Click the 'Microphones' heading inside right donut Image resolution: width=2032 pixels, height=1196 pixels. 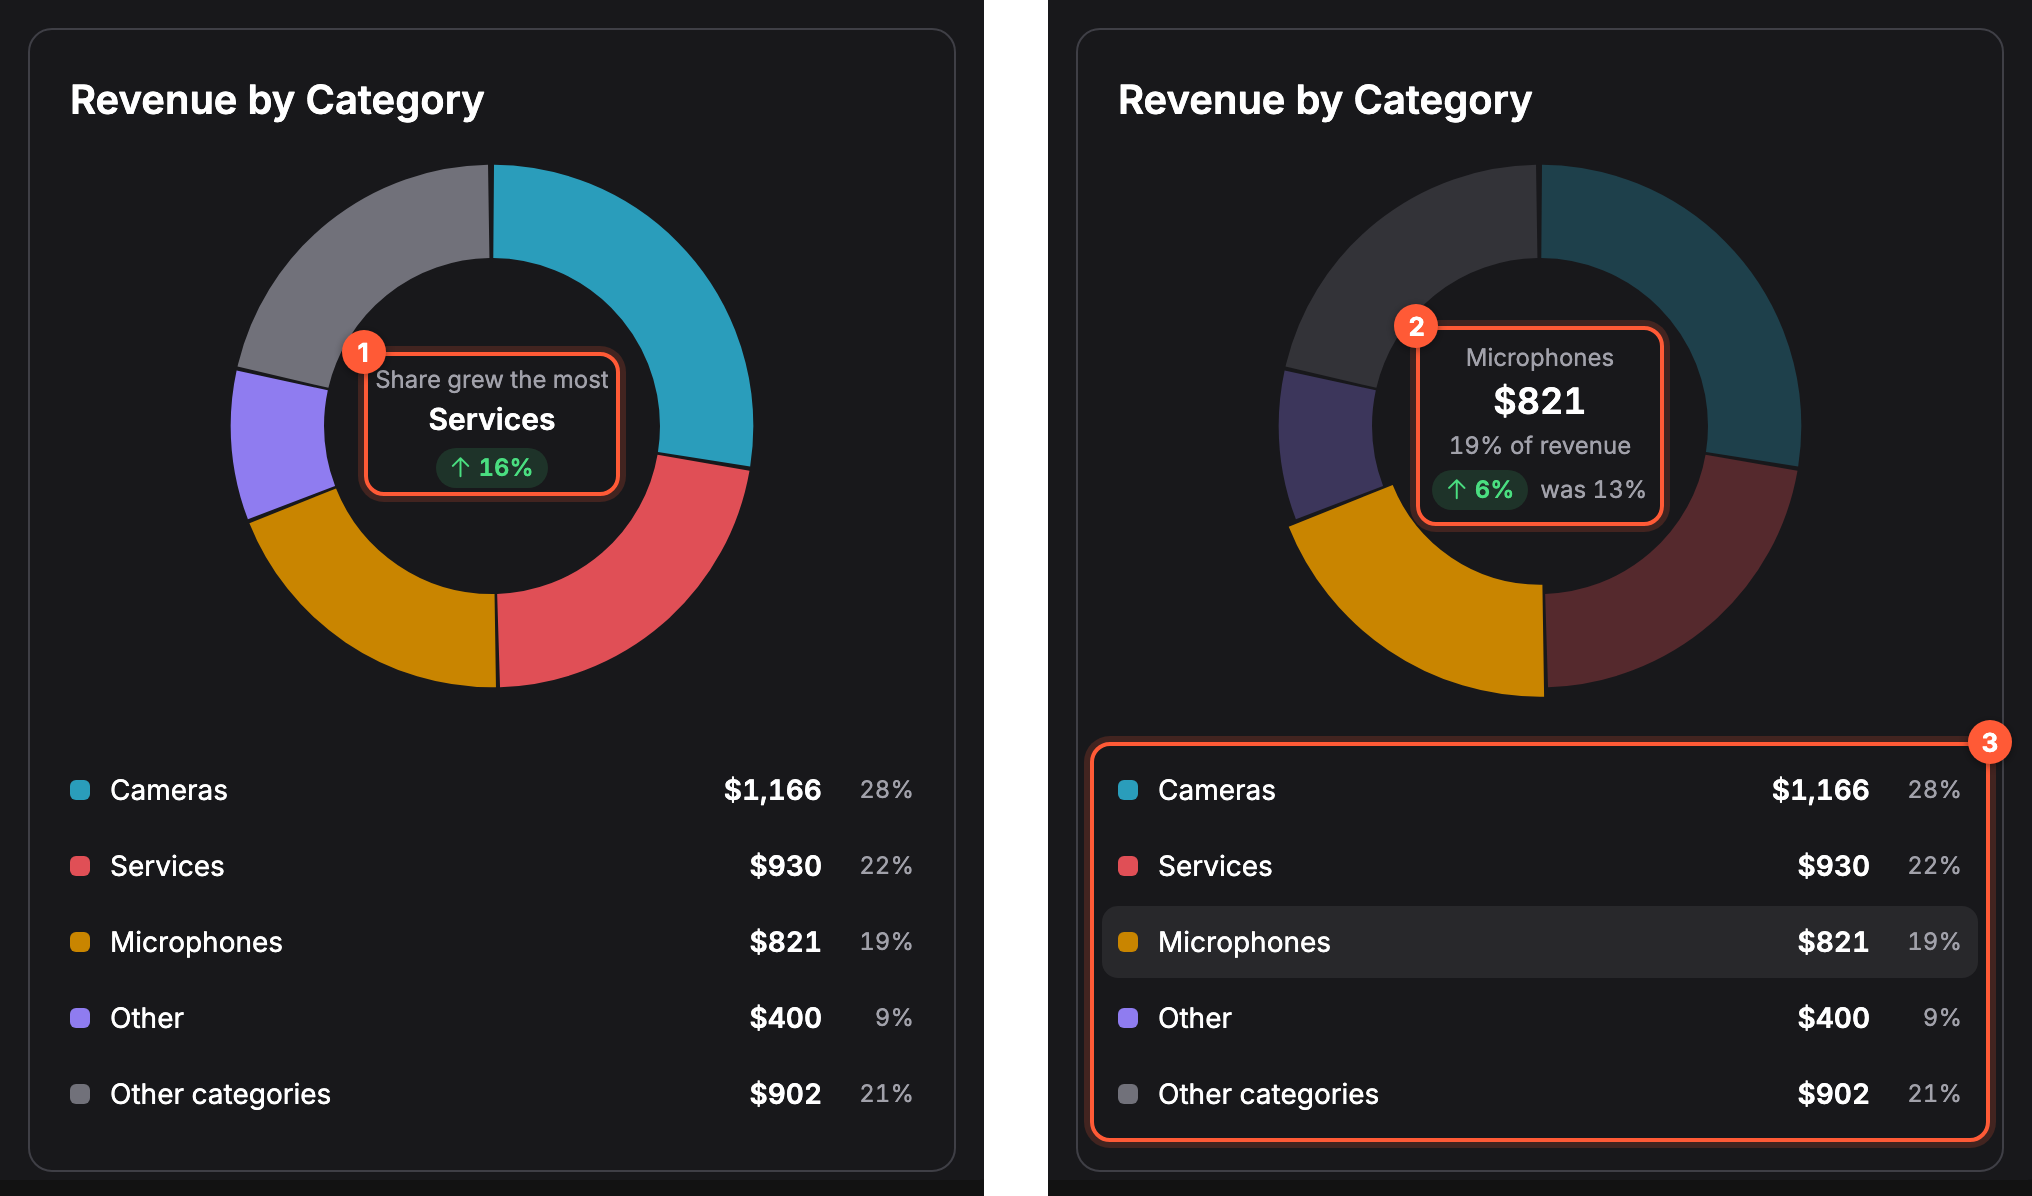coord(1540,358)
